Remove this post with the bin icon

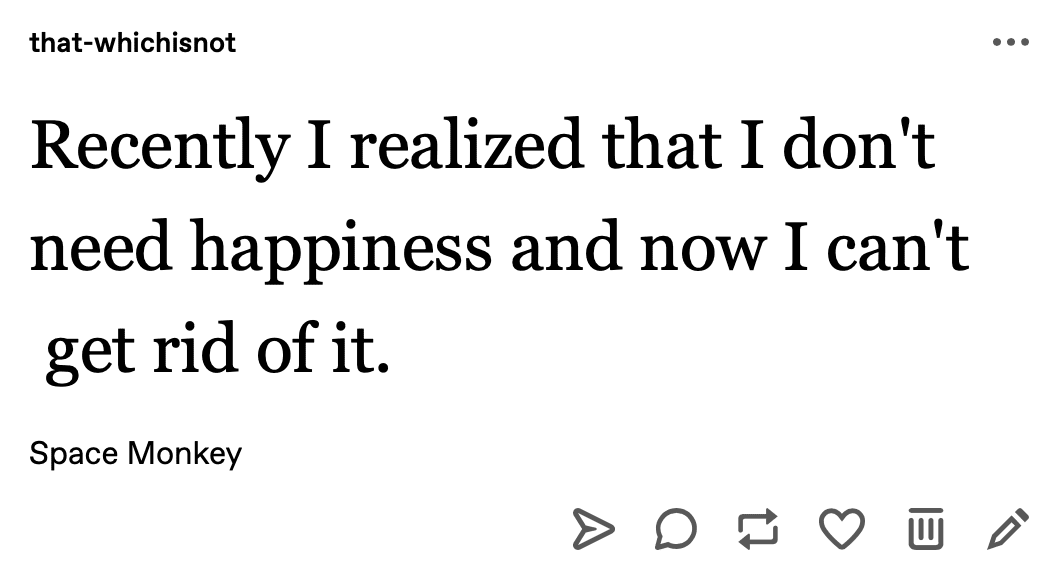click(926, 529)
